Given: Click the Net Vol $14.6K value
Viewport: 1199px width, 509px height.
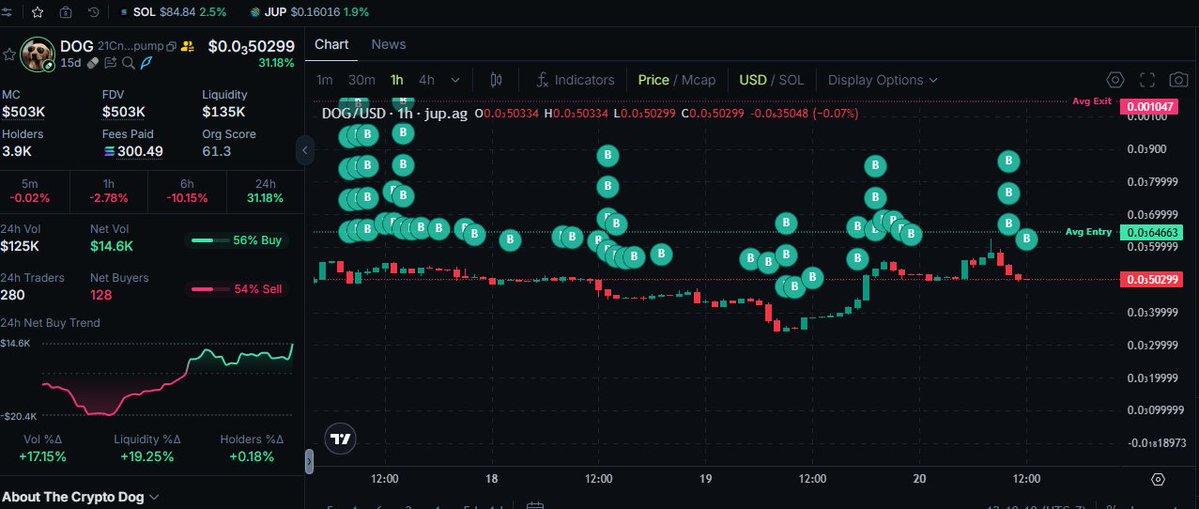Looking at the screenshot, I should click(x=112, y=246).
